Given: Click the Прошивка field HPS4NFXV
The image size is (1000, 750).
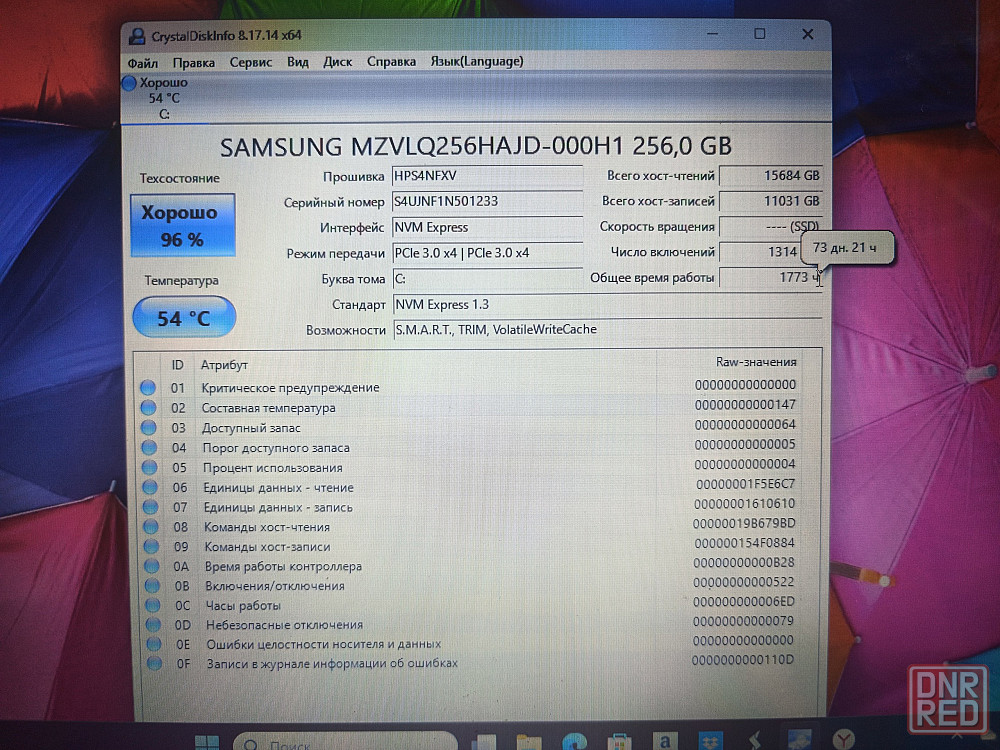Looking at the screenshot, I should [487, 176].
